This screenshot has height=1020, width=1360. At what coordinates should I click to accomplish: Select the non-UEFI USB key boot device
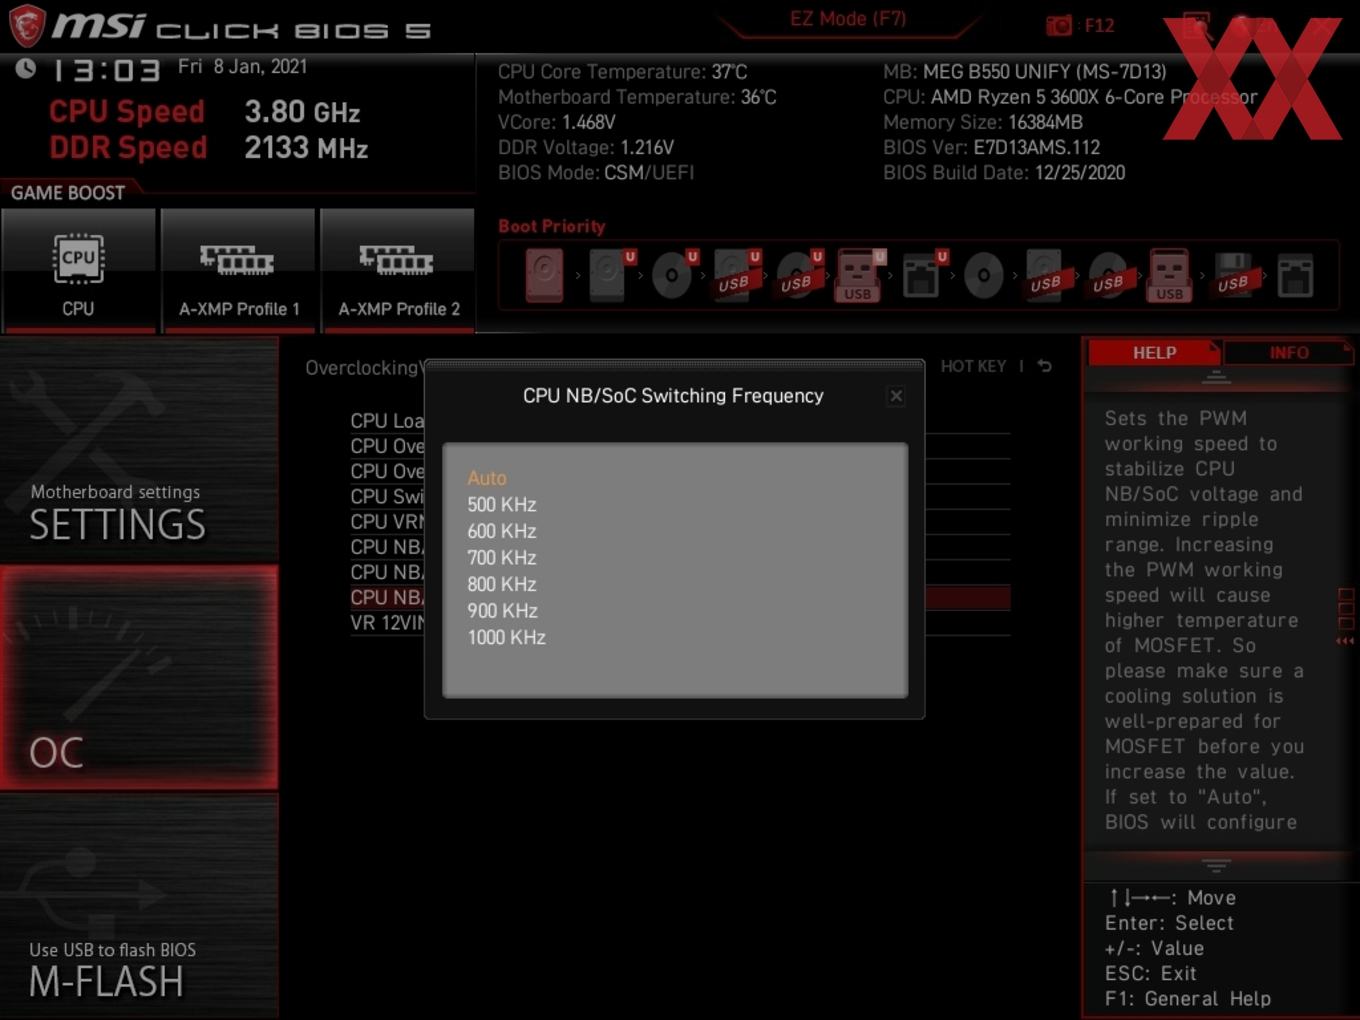[x=1170, y=275]
